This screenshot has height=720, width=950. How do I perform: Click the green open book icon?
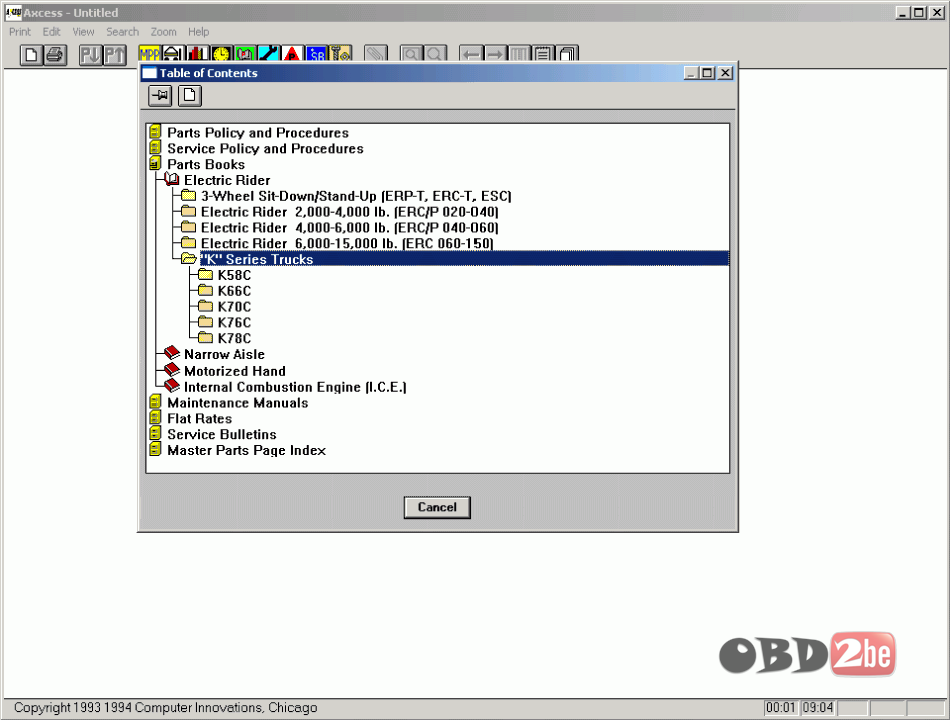[245, 53]
